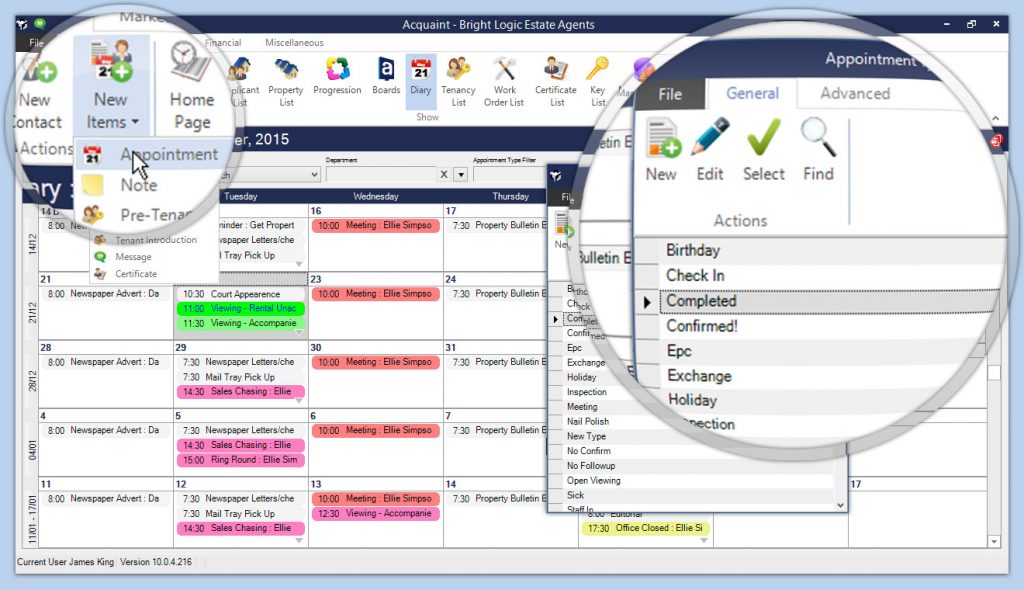
Task: Open the Tenancy List icon
Action: tap(459, 82)
